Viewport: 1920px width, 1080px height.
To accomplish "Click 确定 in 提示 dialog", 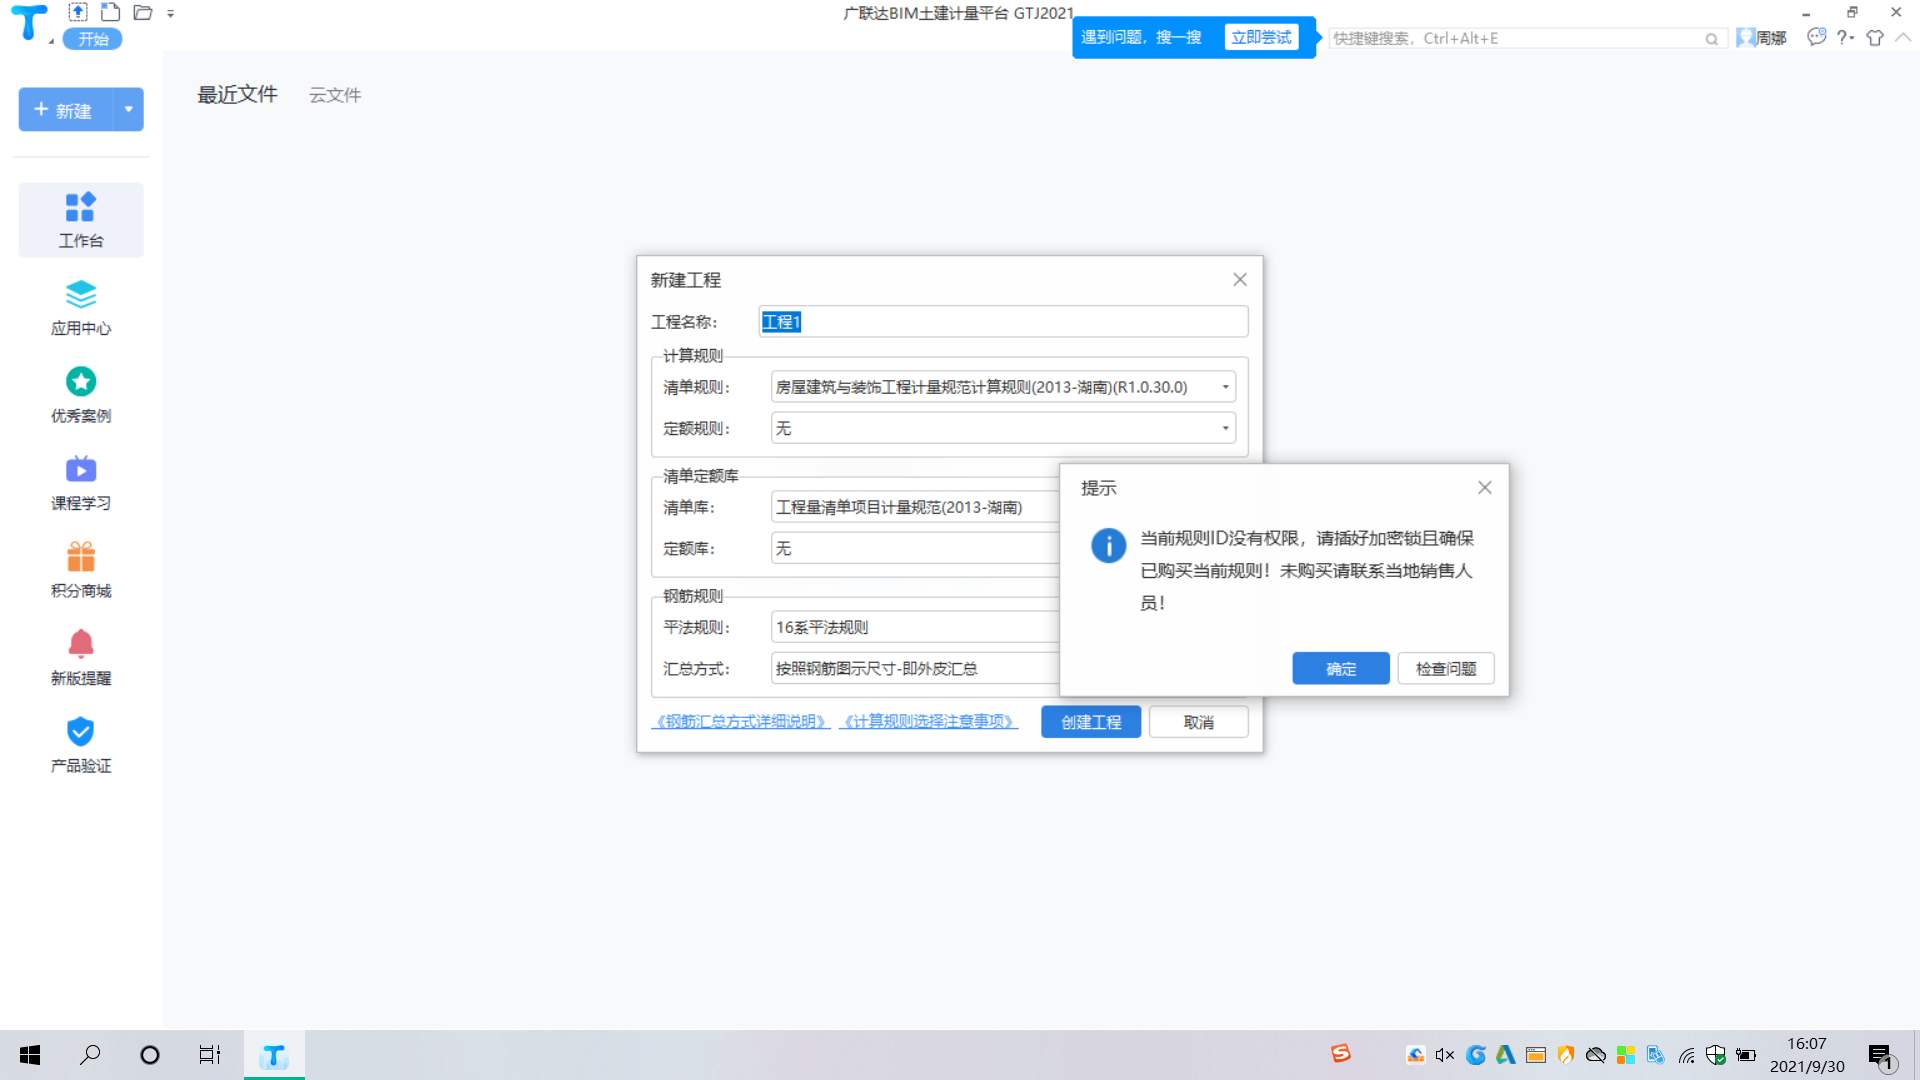I will point(1341,668).
